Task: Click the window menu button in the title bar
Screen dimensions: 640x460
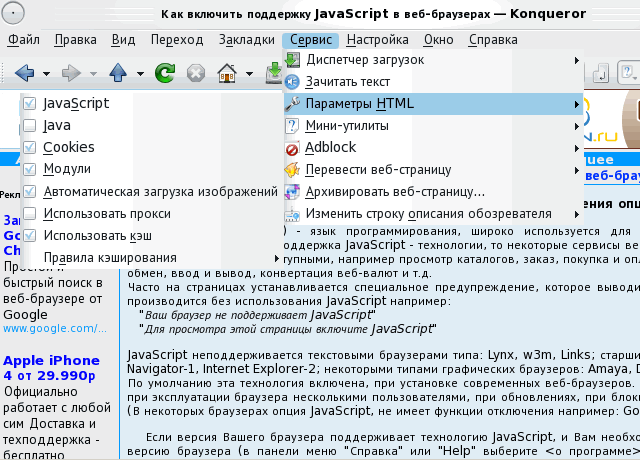Action: pos(13,13)
